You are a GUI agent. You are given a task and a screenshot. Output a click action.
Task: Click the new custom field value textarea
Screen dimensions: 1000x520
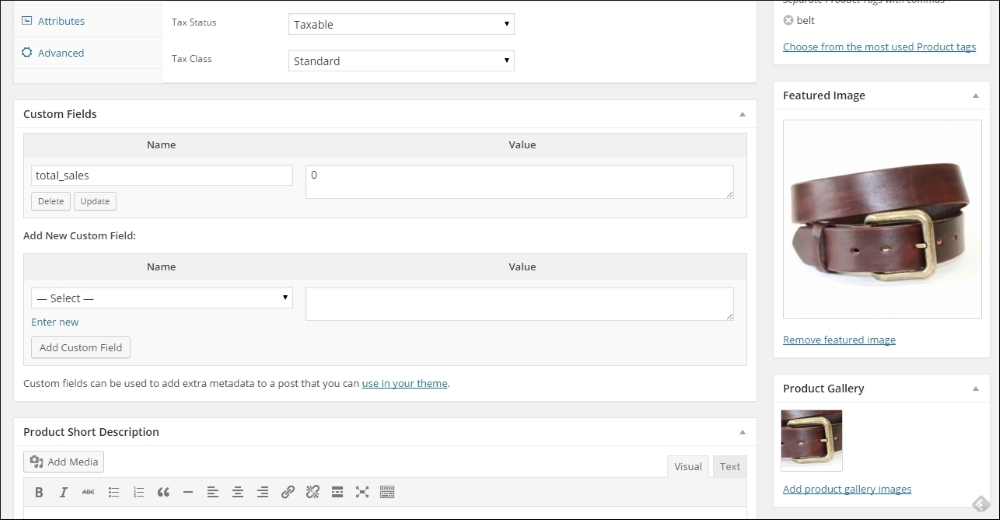coord(519,304)
